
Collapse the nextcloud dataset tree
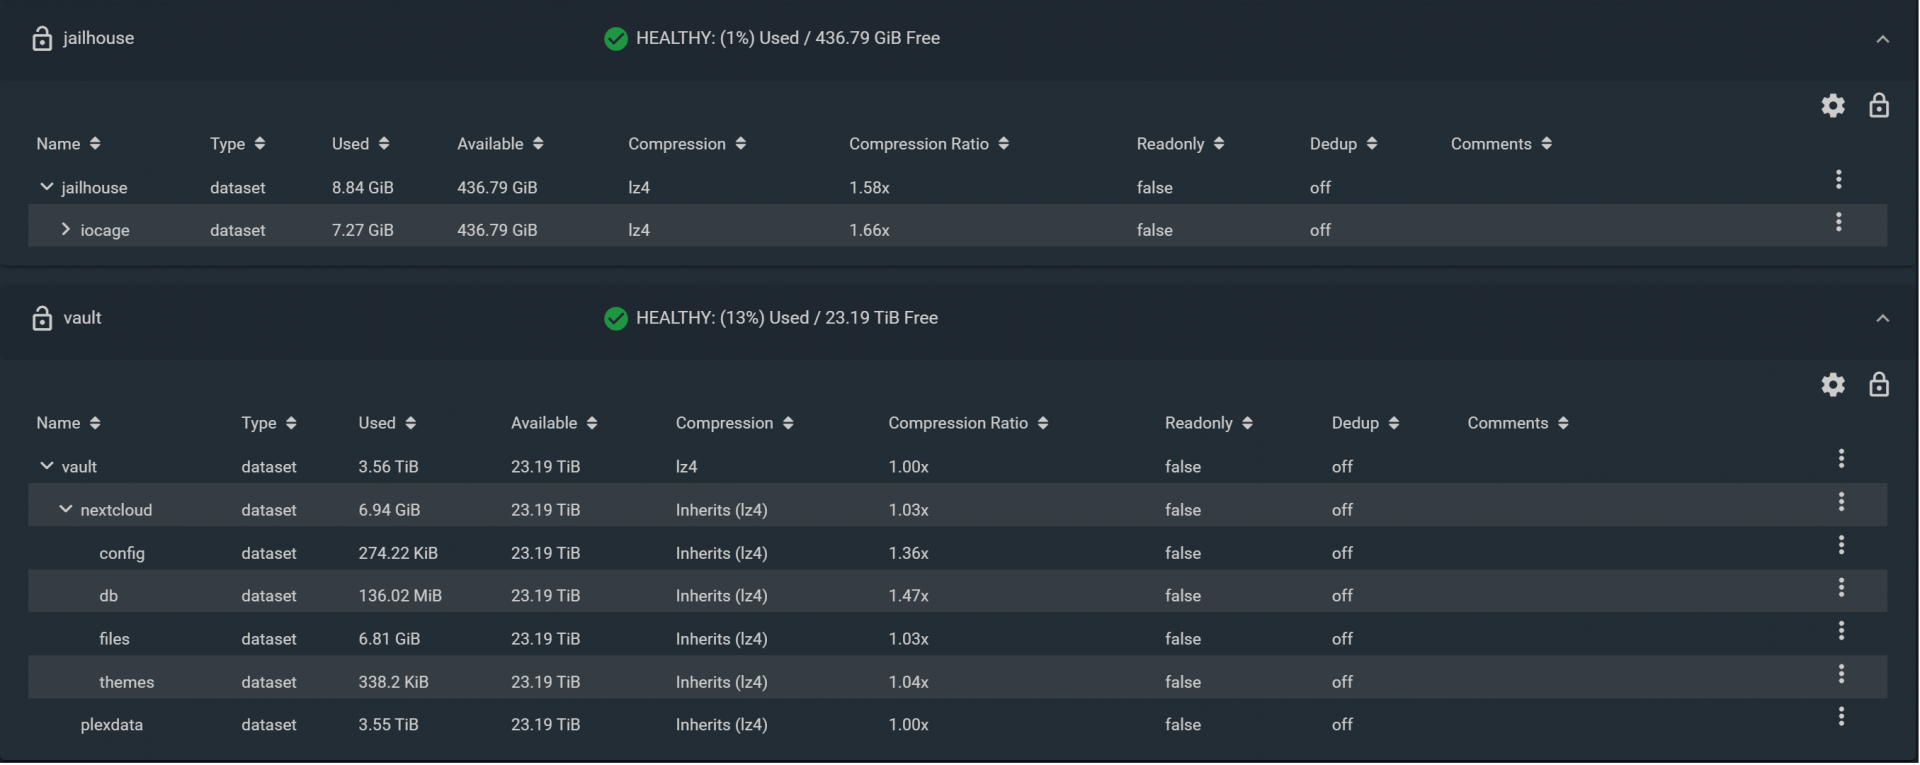pos(66,509)
